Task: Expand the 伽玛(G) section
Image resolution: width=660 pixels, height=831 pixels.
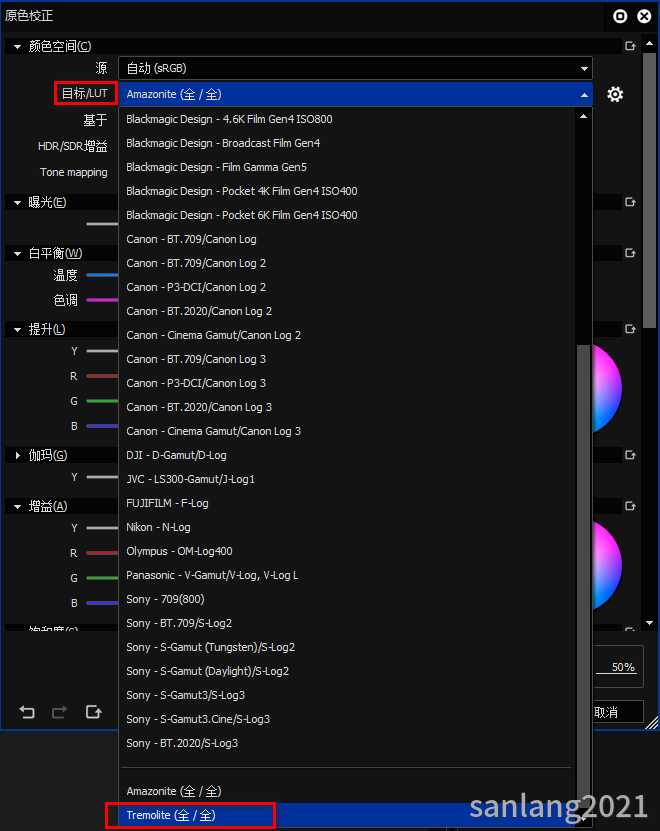Action: 17,455
